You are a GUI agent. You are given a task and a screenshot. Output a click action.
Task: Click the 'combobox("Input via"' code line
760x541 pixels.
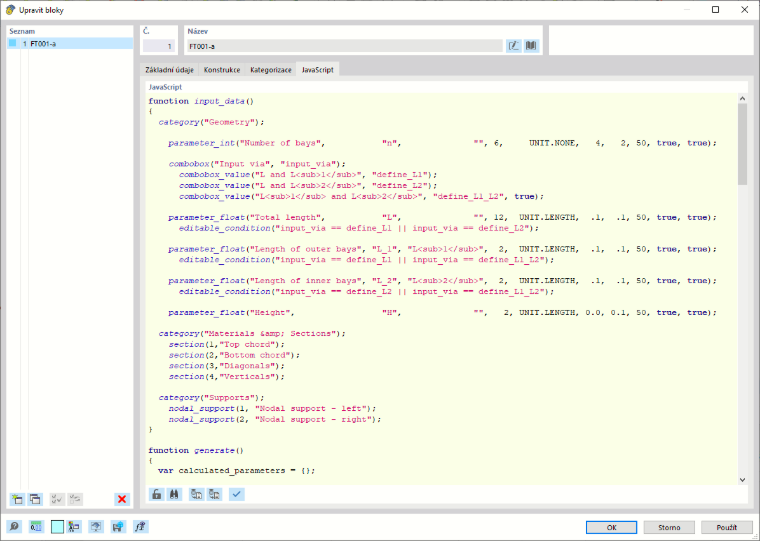coord(257,164)
